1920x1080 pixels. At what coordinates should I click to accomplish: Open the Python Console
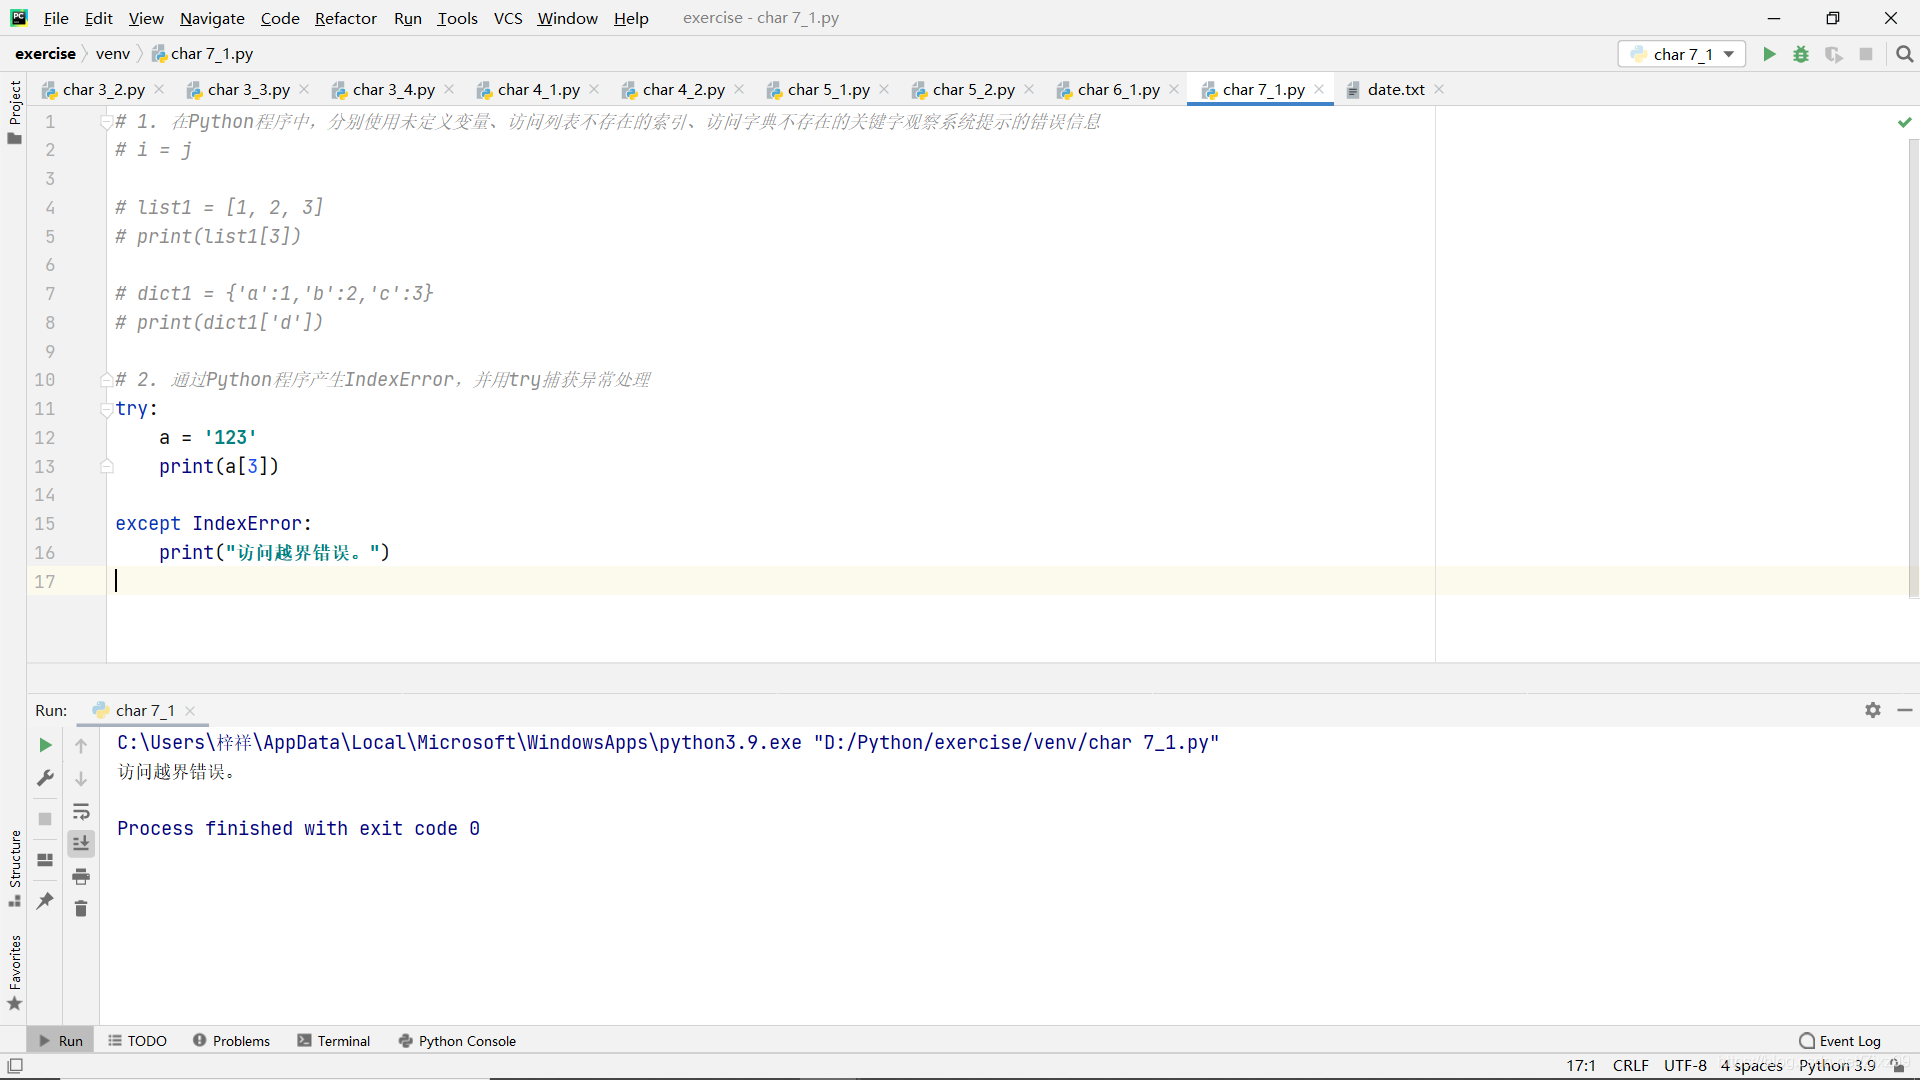coord(457,1041)
